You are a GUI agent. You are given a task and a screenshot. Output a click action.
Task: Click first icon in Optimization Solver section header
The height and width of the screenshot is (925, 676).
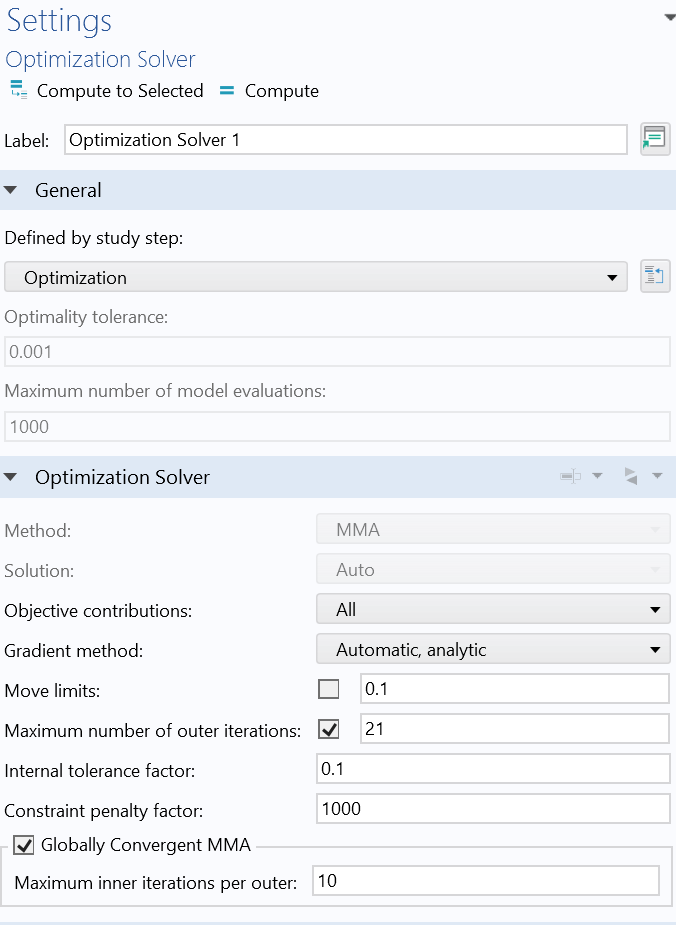(570, 477)
